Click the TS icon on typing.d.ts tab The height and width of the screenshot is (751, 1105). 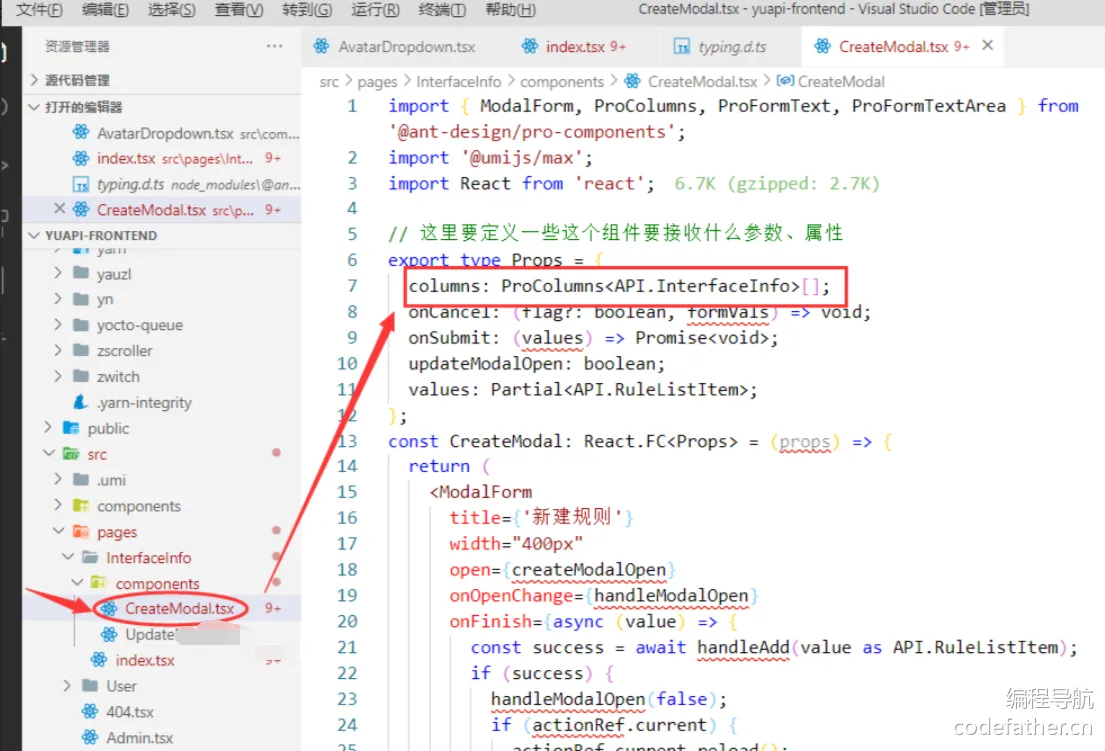coord(681,47)
